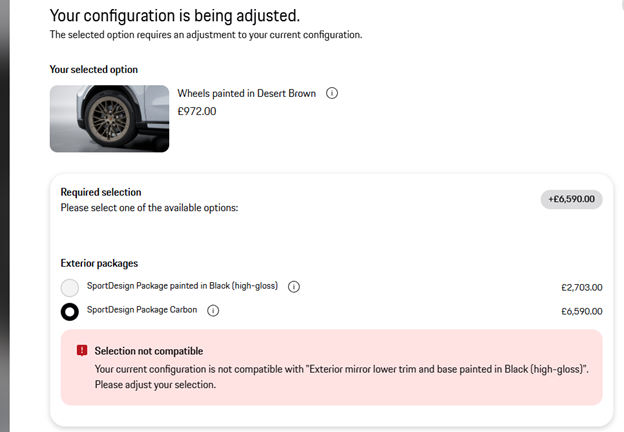Click the £6,590.00 price of the Carbon package
This screenshot has height=432, width=624.
582,311
